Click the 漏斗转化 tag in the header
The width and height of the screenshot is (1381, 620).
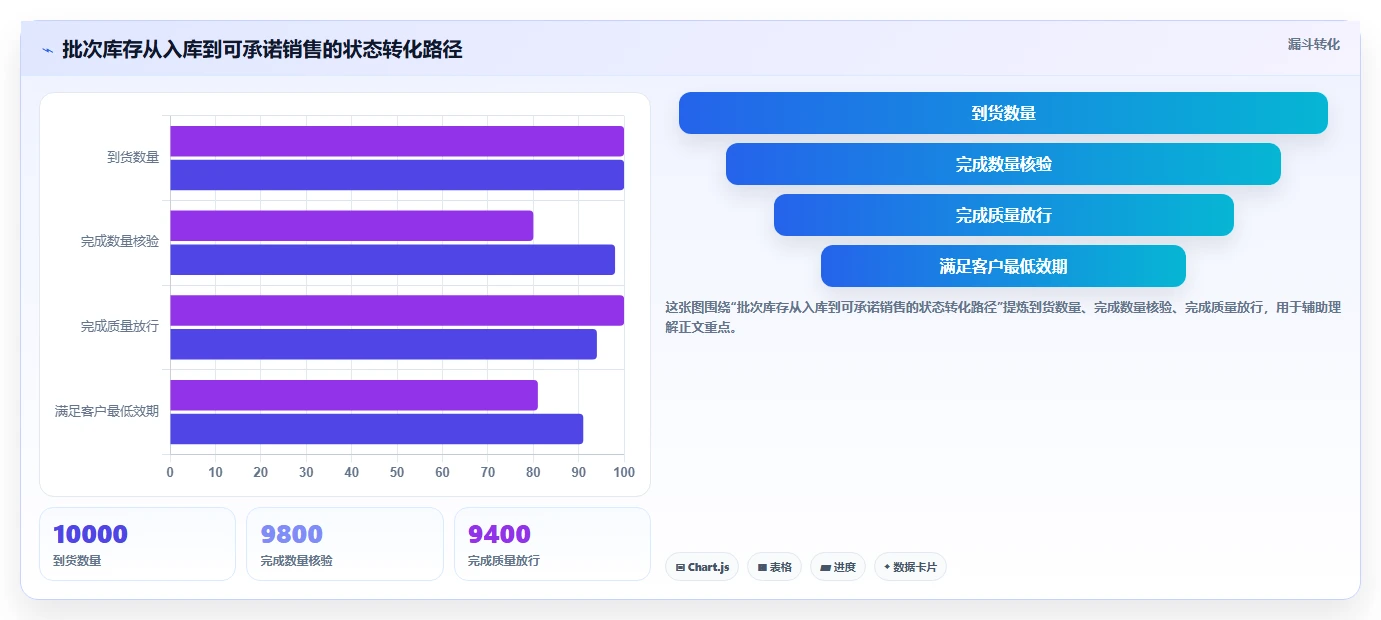tap(1313, 44)
